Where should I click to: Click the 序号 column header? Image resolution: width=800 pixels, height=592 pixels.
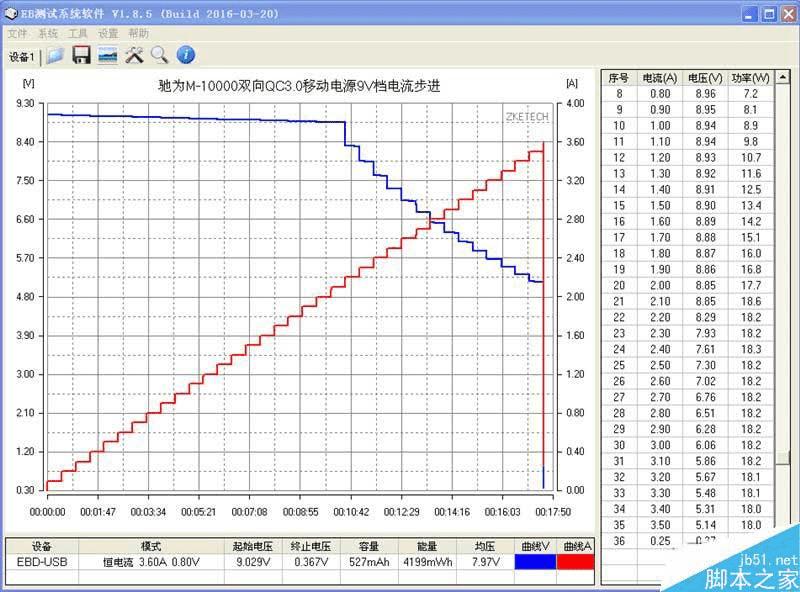tap(618, 78)
